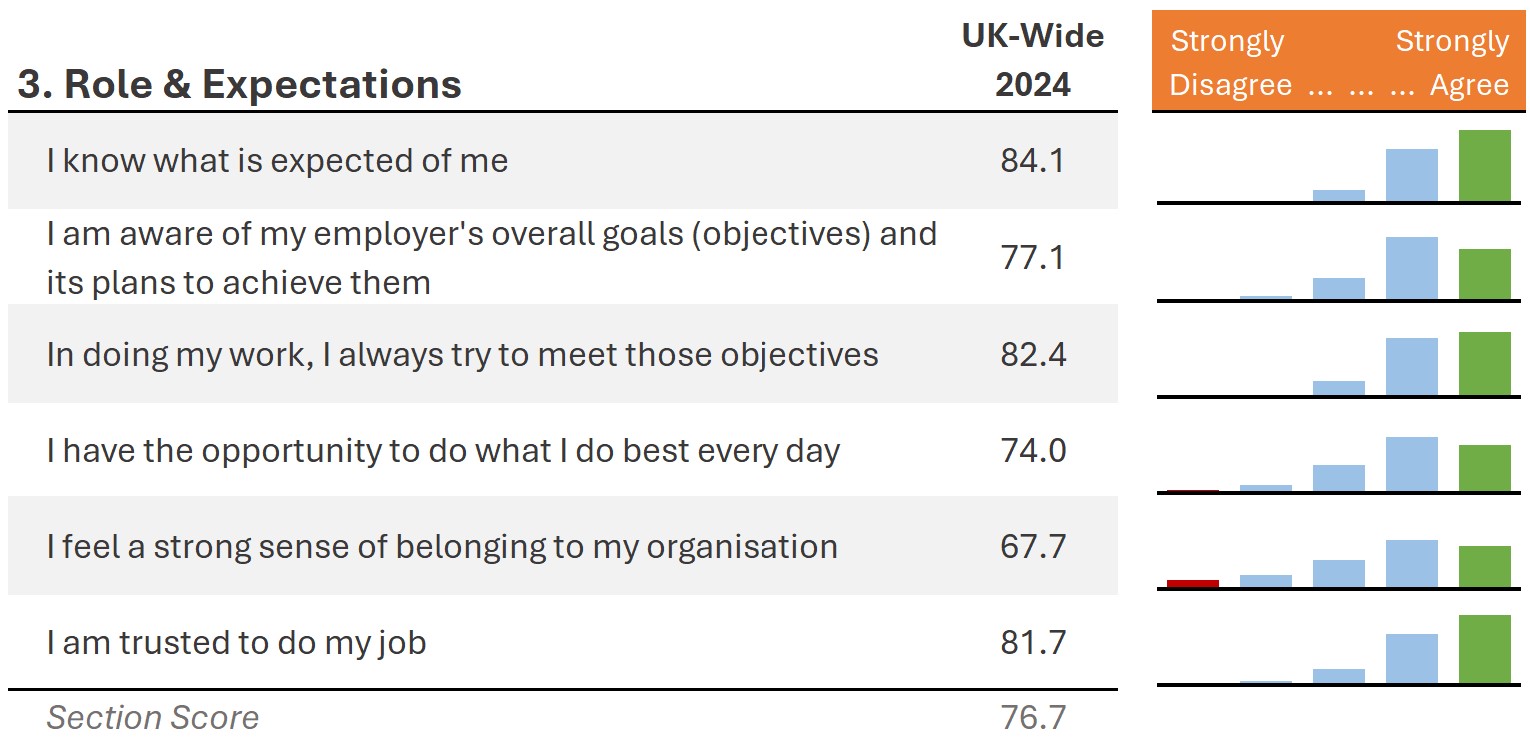Select "In doing my work" objectives statement
The height and width of the screenshot is (750, 1530).
(x=462, y=355)
